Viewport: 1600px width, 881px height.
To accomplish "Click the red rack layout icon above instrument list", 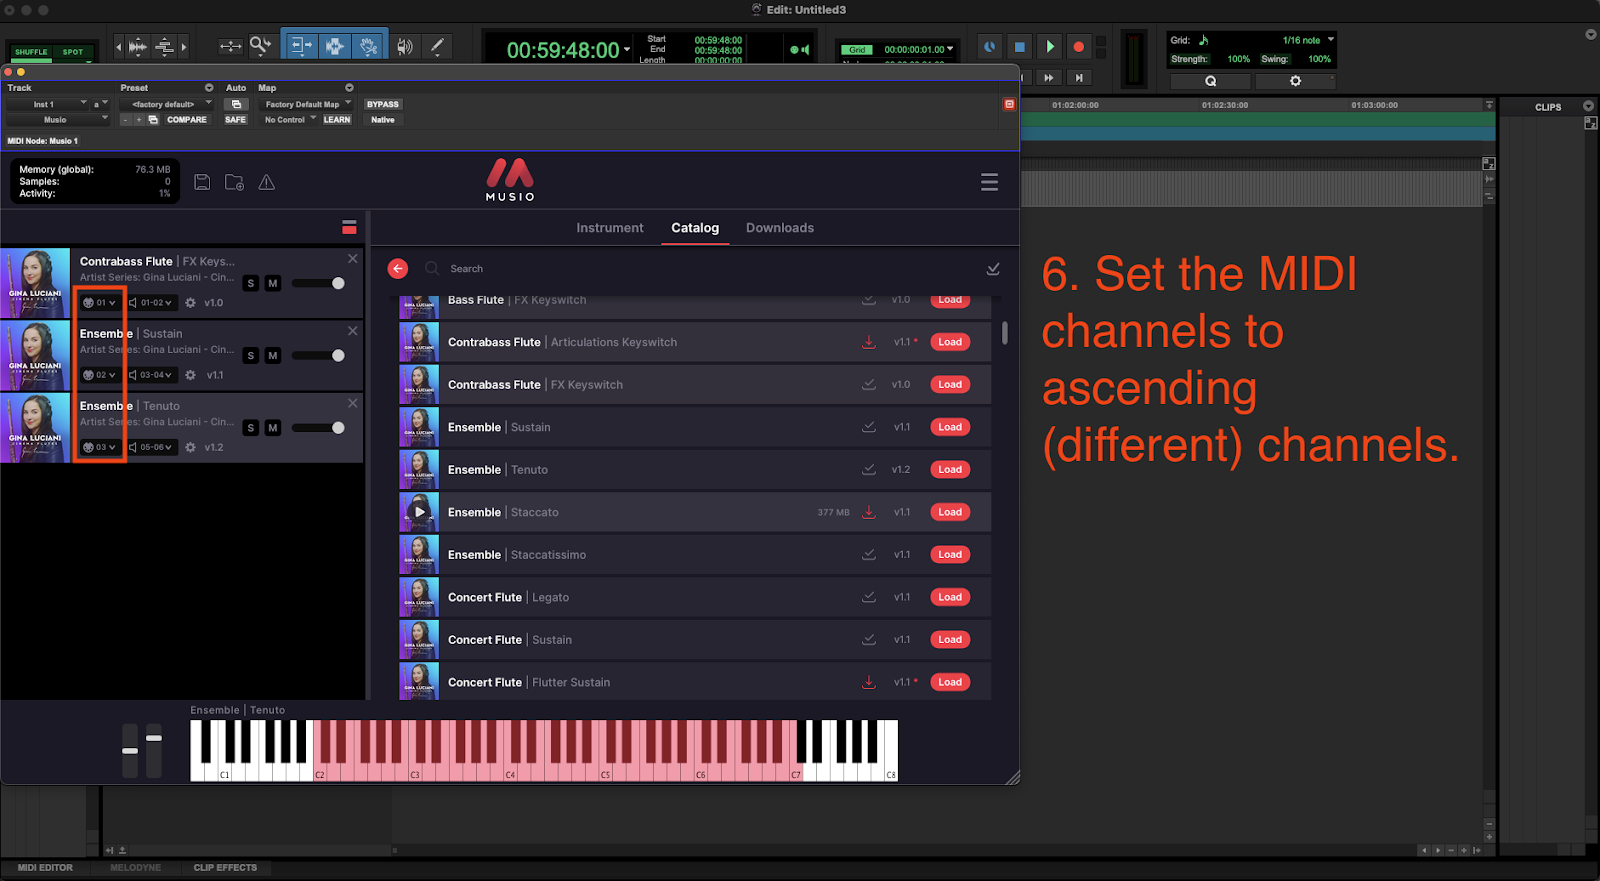I will (349, 227).
